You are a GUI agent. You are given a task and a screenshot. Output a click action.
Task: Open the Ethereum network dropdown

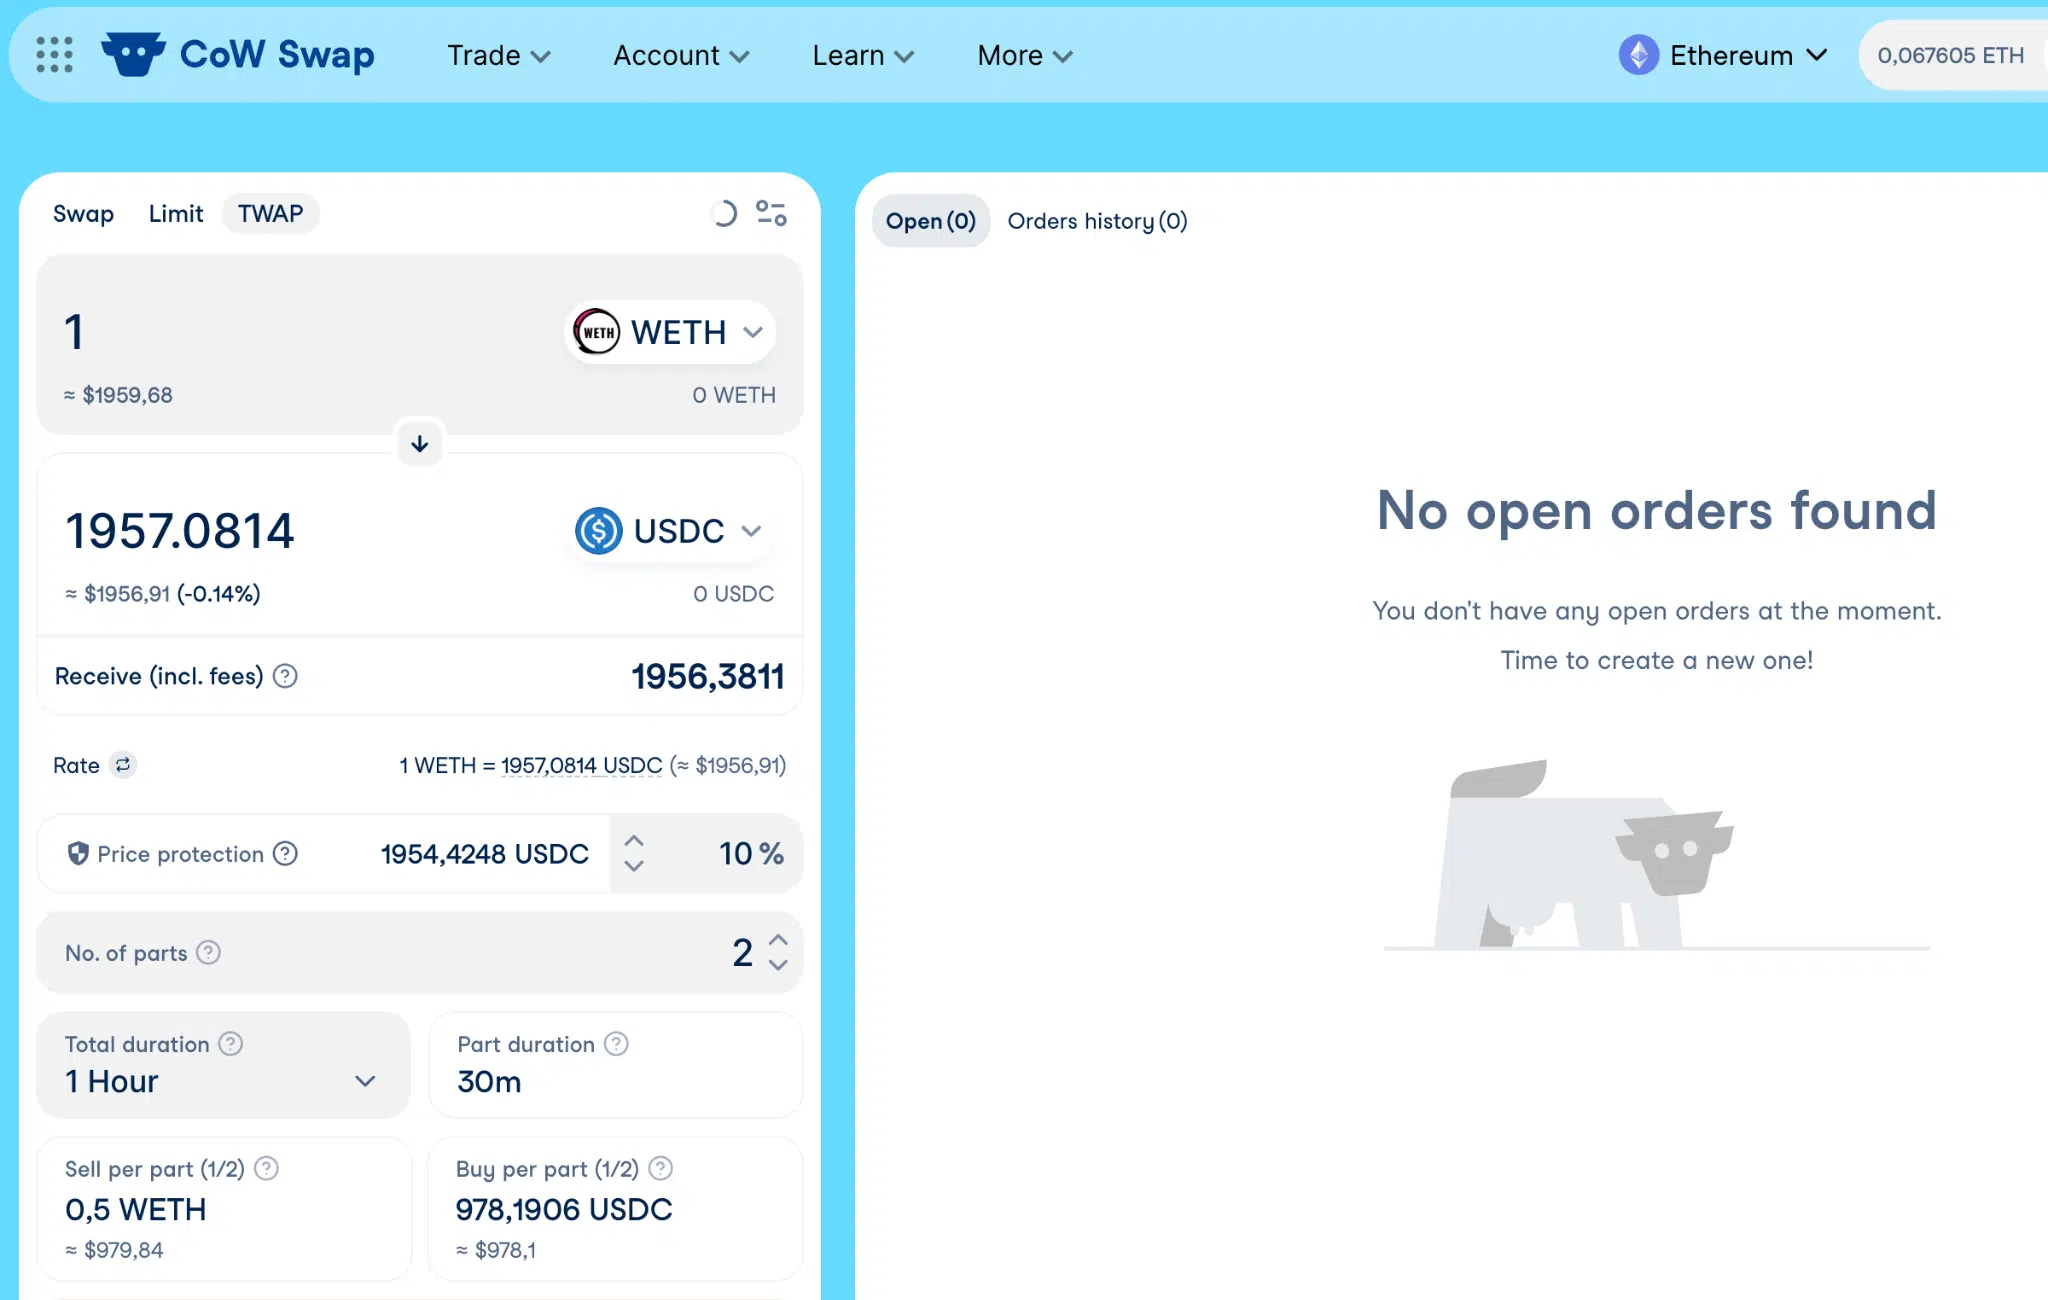[1724, 55]
